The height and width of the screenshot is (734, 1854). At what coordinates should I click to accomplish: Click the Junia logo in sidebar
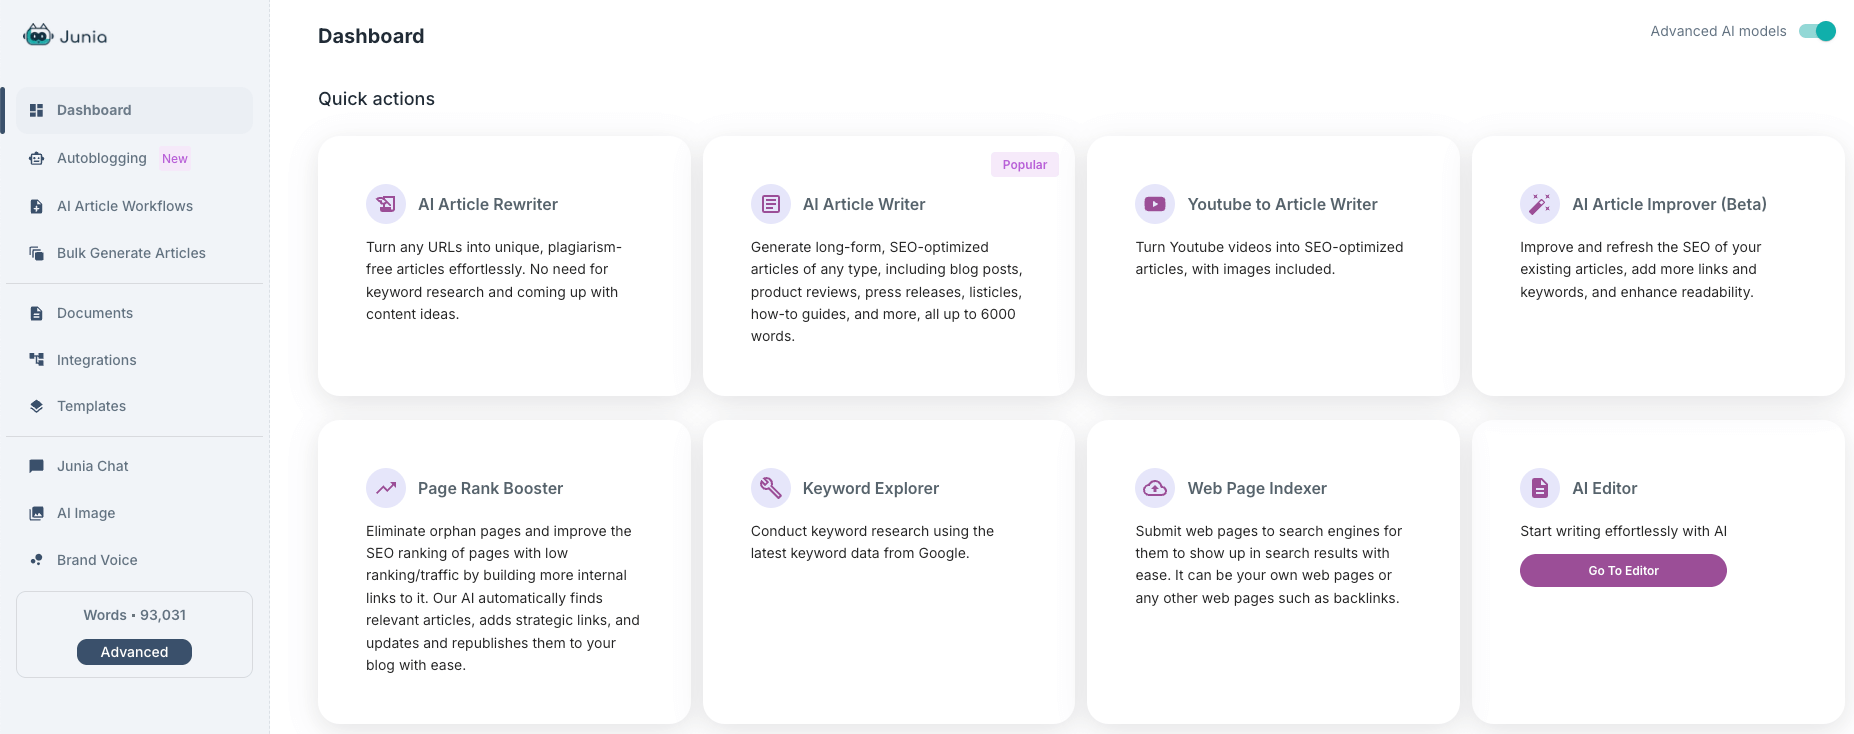pos(65,36)
